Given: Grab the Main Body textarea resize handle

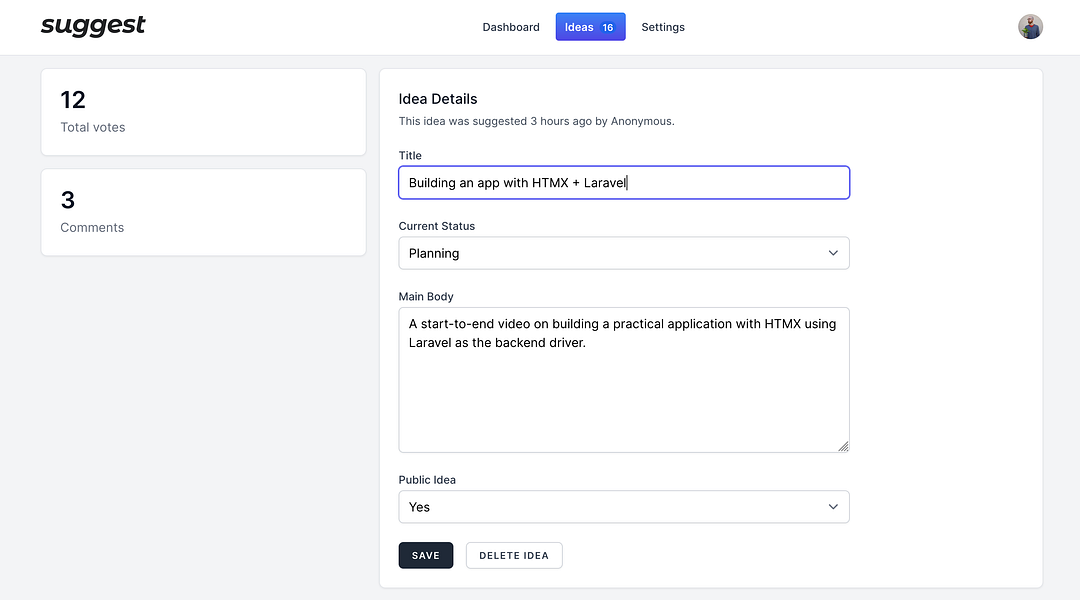Looking at the screenshot, I should point(843,446).
